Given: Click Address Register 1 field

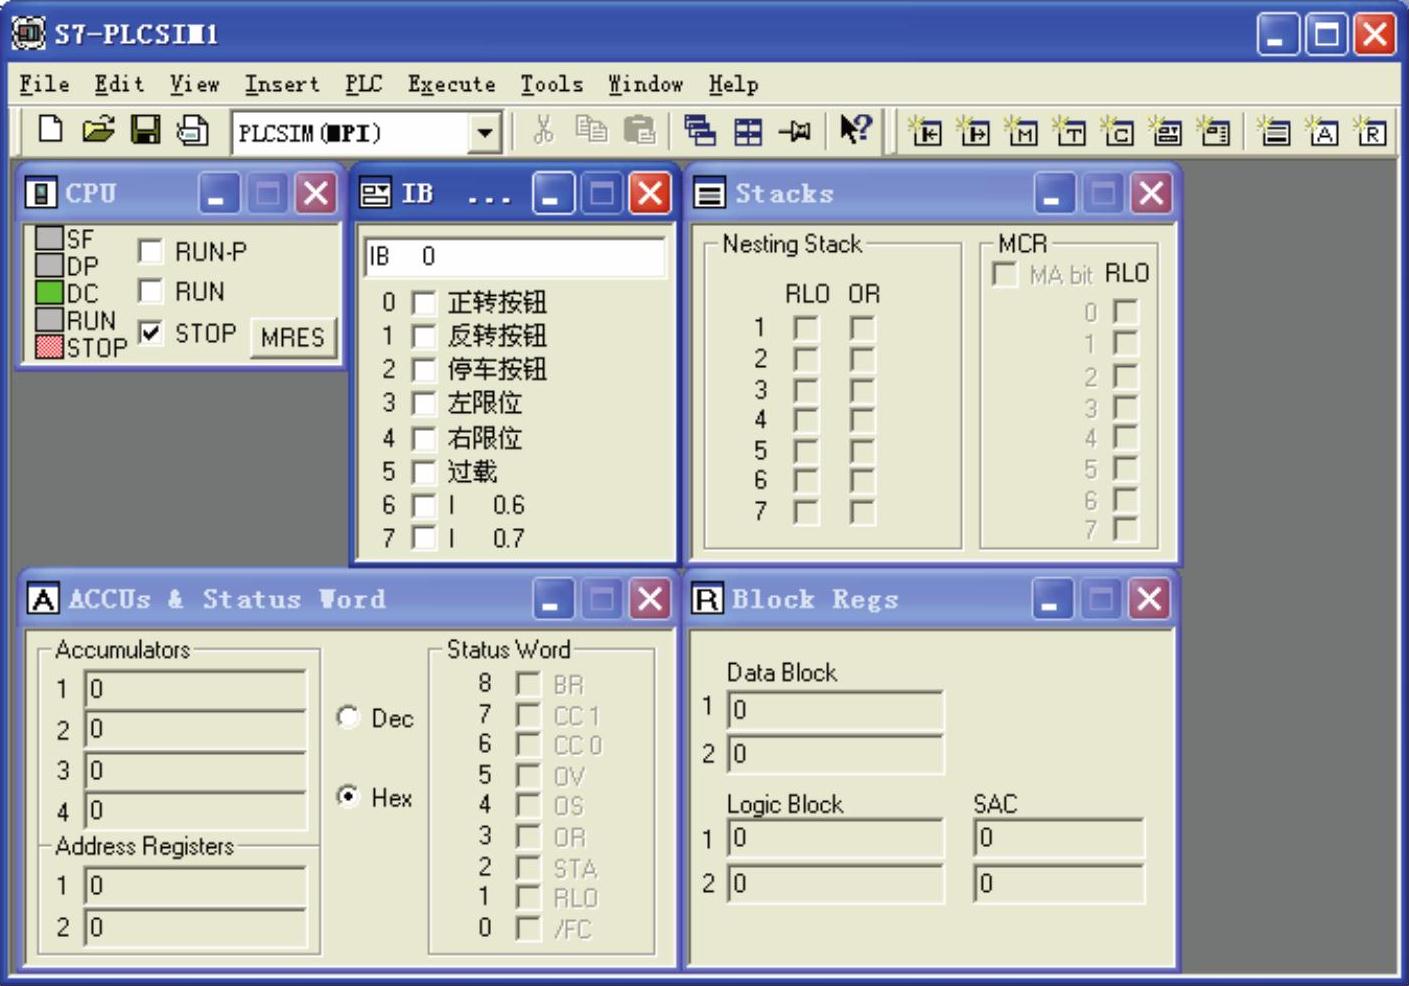Looking at the screenshot, I should point(195,886).
